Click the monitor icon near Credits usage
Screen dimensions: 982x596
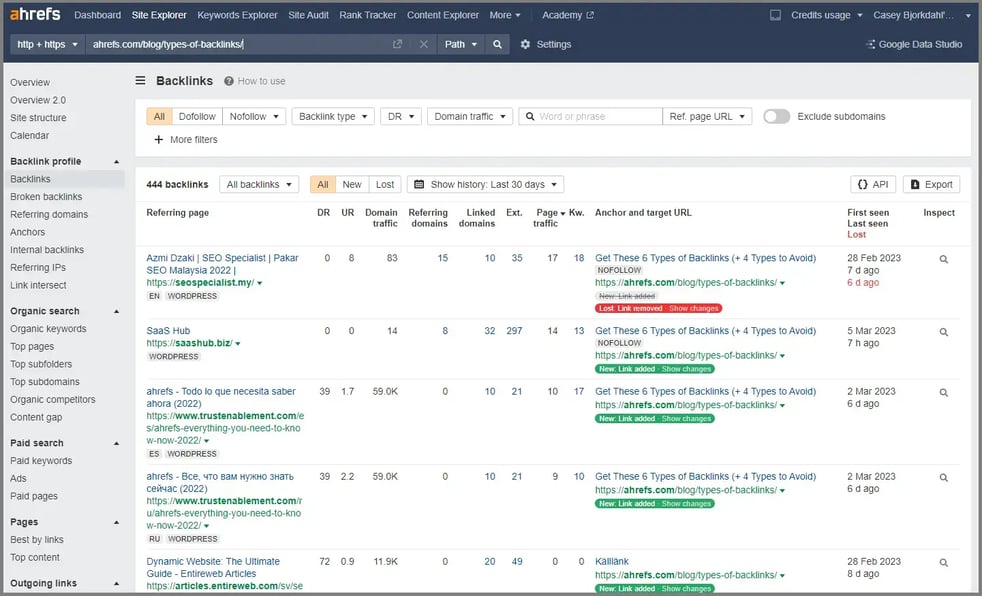[775, 15]
